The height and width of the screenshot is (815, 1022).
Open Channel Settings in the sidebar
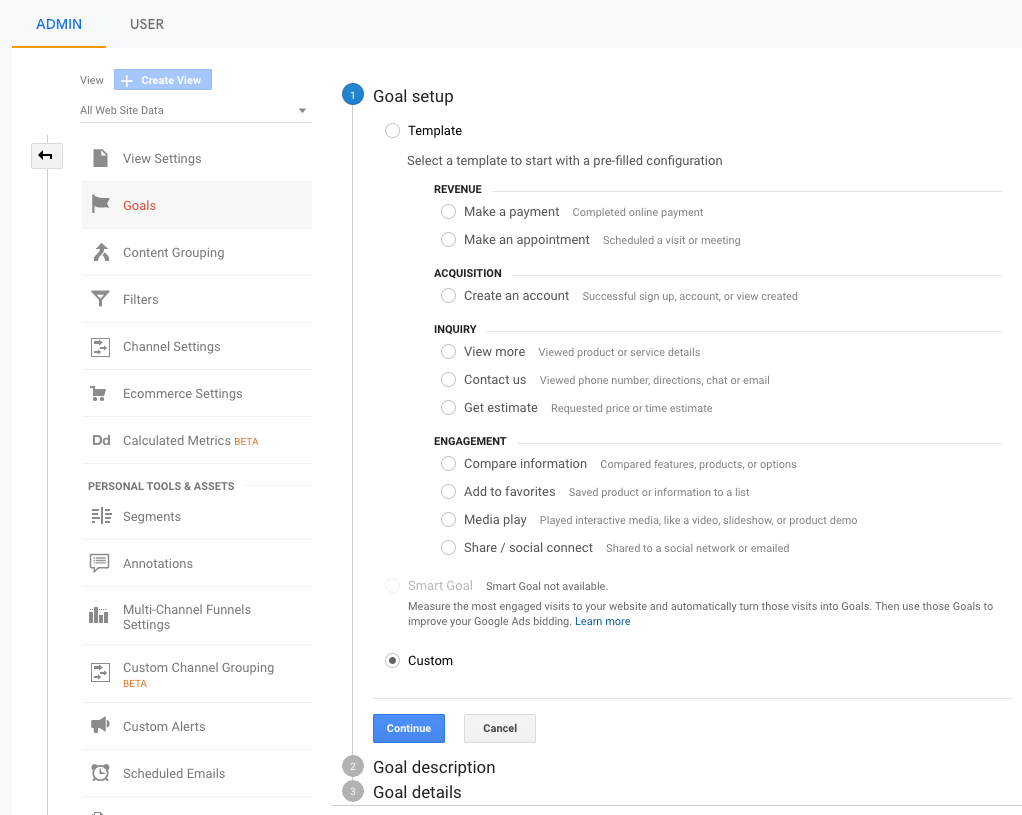click(x=197, y=346)
